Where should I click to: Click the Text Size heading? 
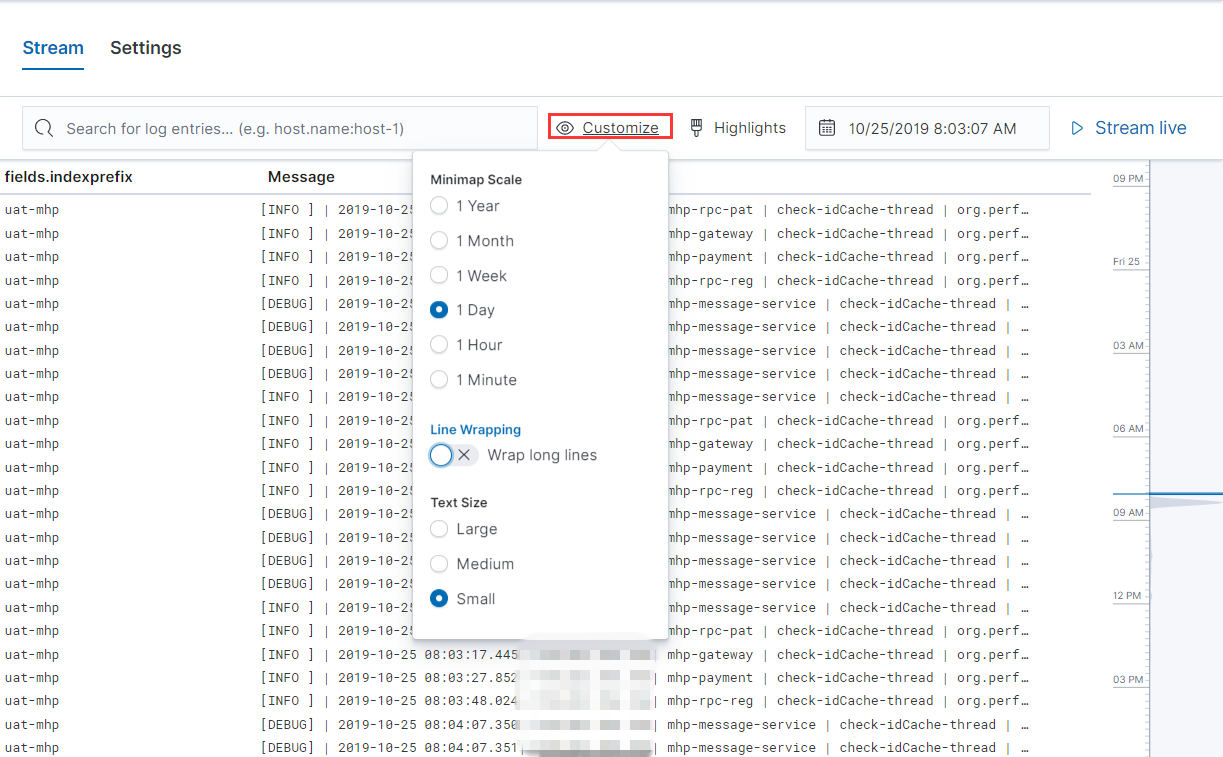click(x=459, y=503)
